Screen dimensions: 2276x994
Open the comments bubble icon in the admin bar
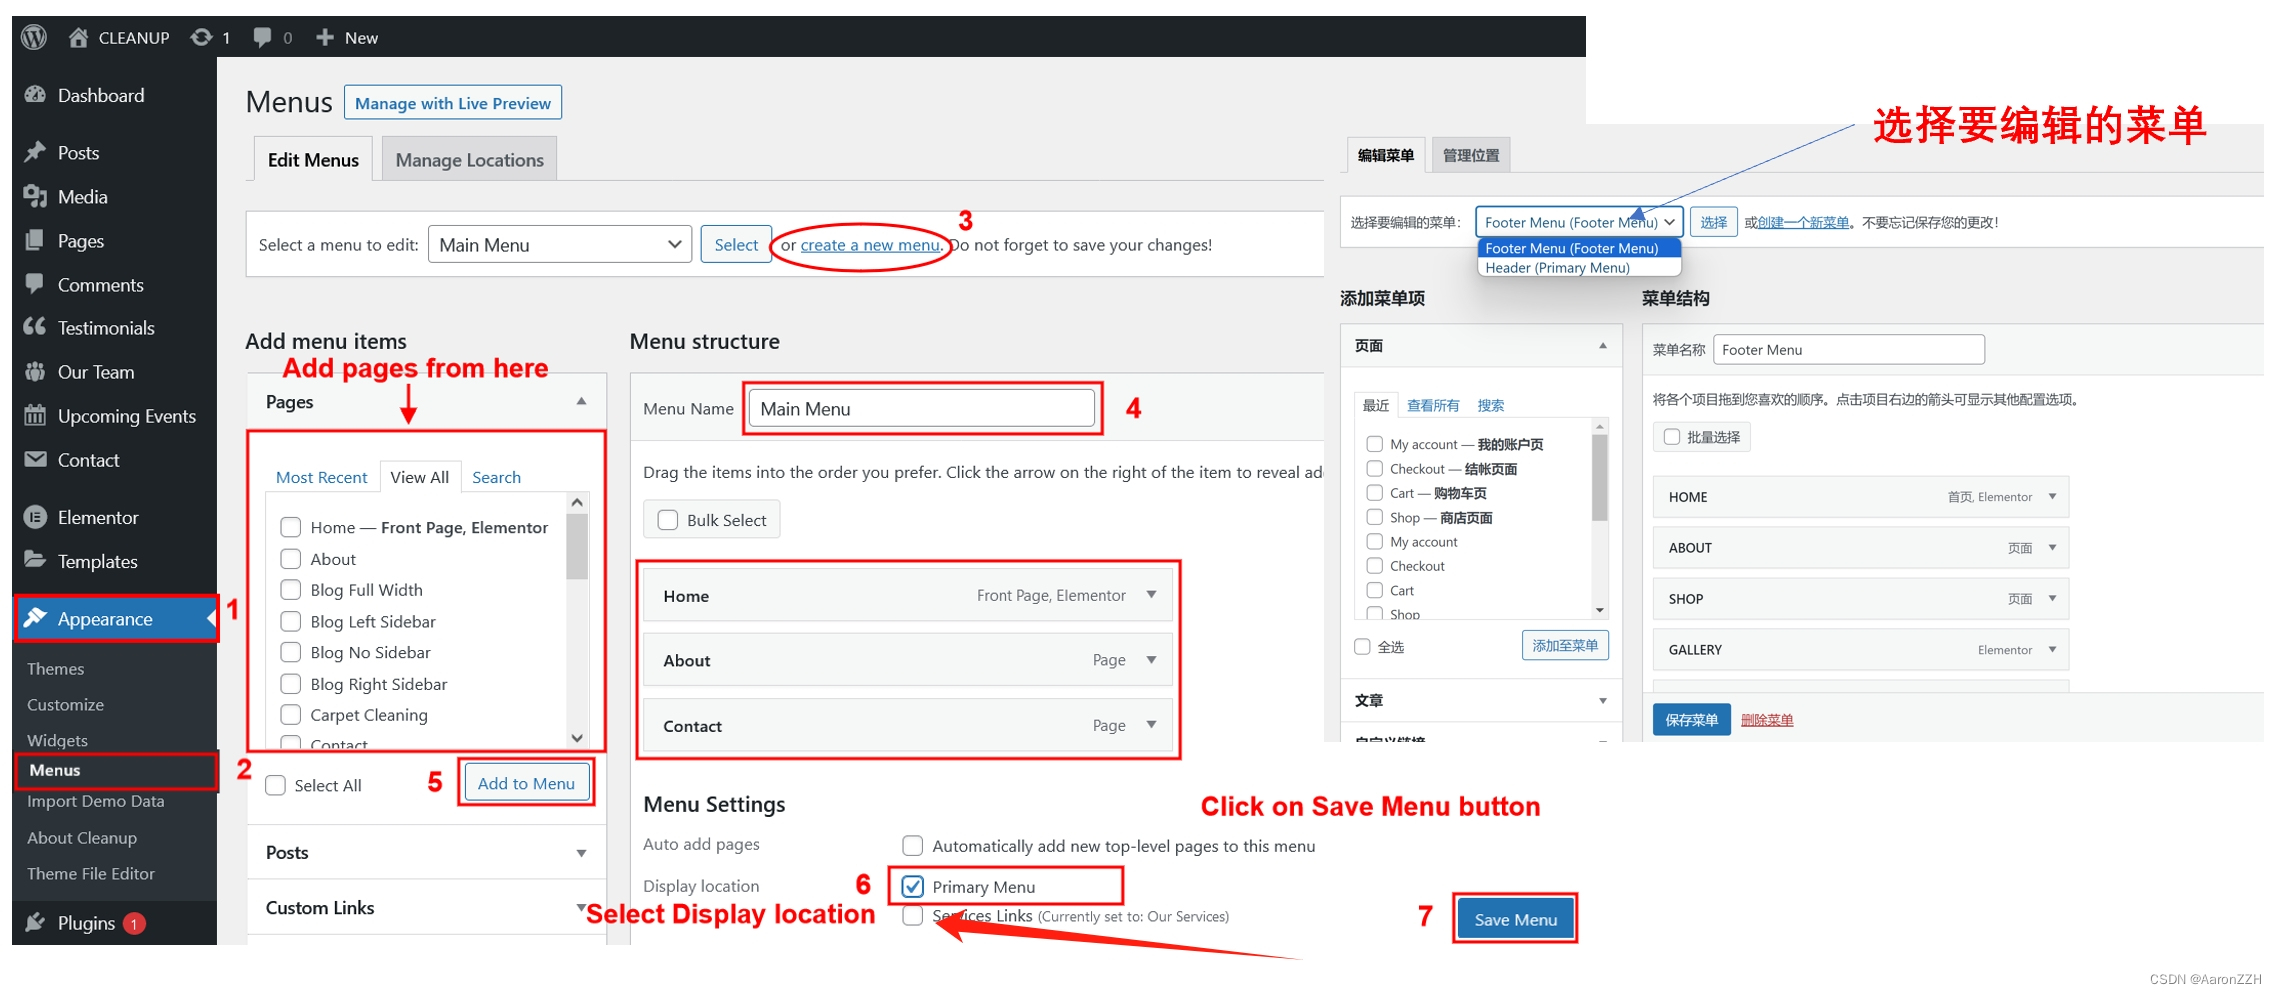(x=262, y=37)
